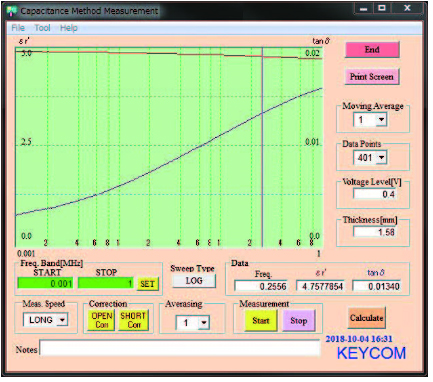Viewport: 433px width, 382px height.
Task: Select the STOP frequency field
Action: (106, 284)
